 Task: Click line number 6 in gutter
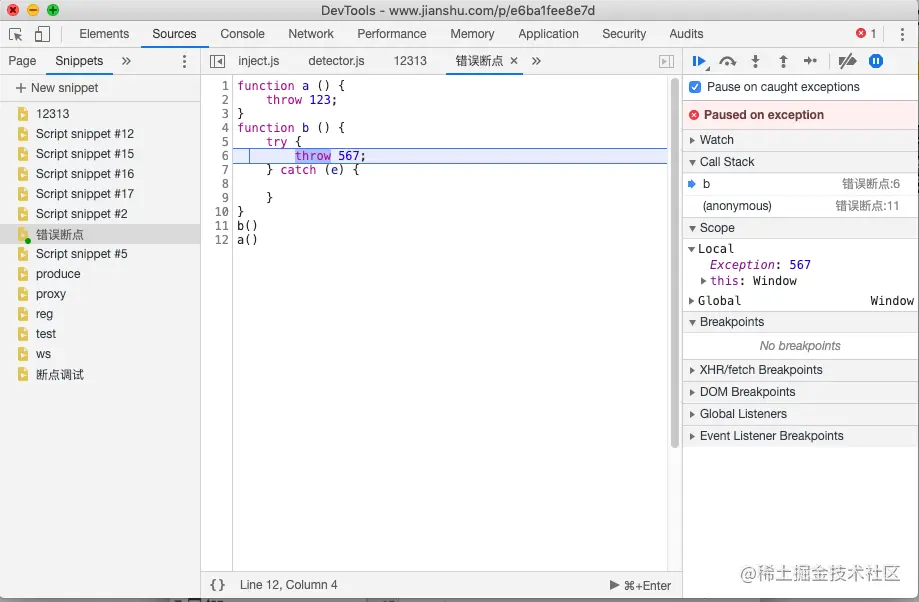224,156
